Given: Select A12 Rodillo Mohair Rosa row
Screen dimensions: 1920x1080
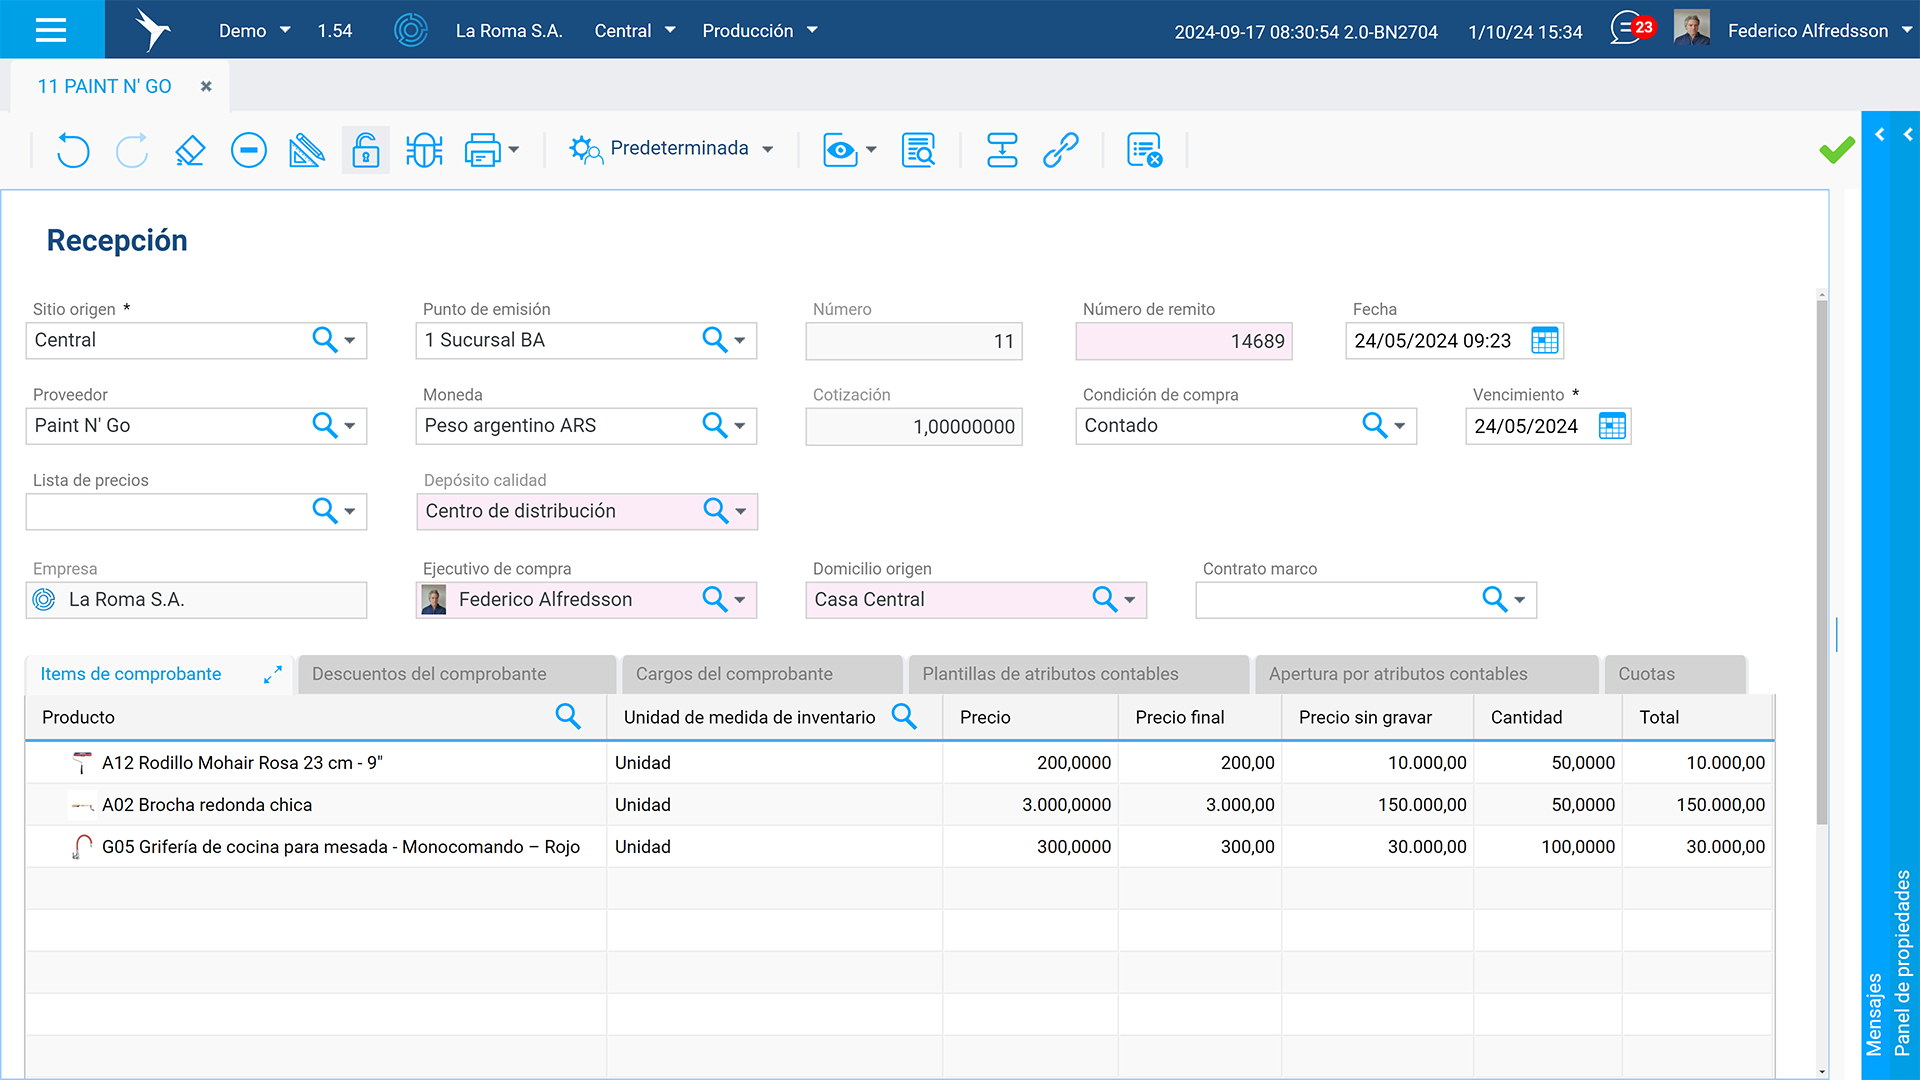Looking at the screenshot, I should tap(899, 763).
